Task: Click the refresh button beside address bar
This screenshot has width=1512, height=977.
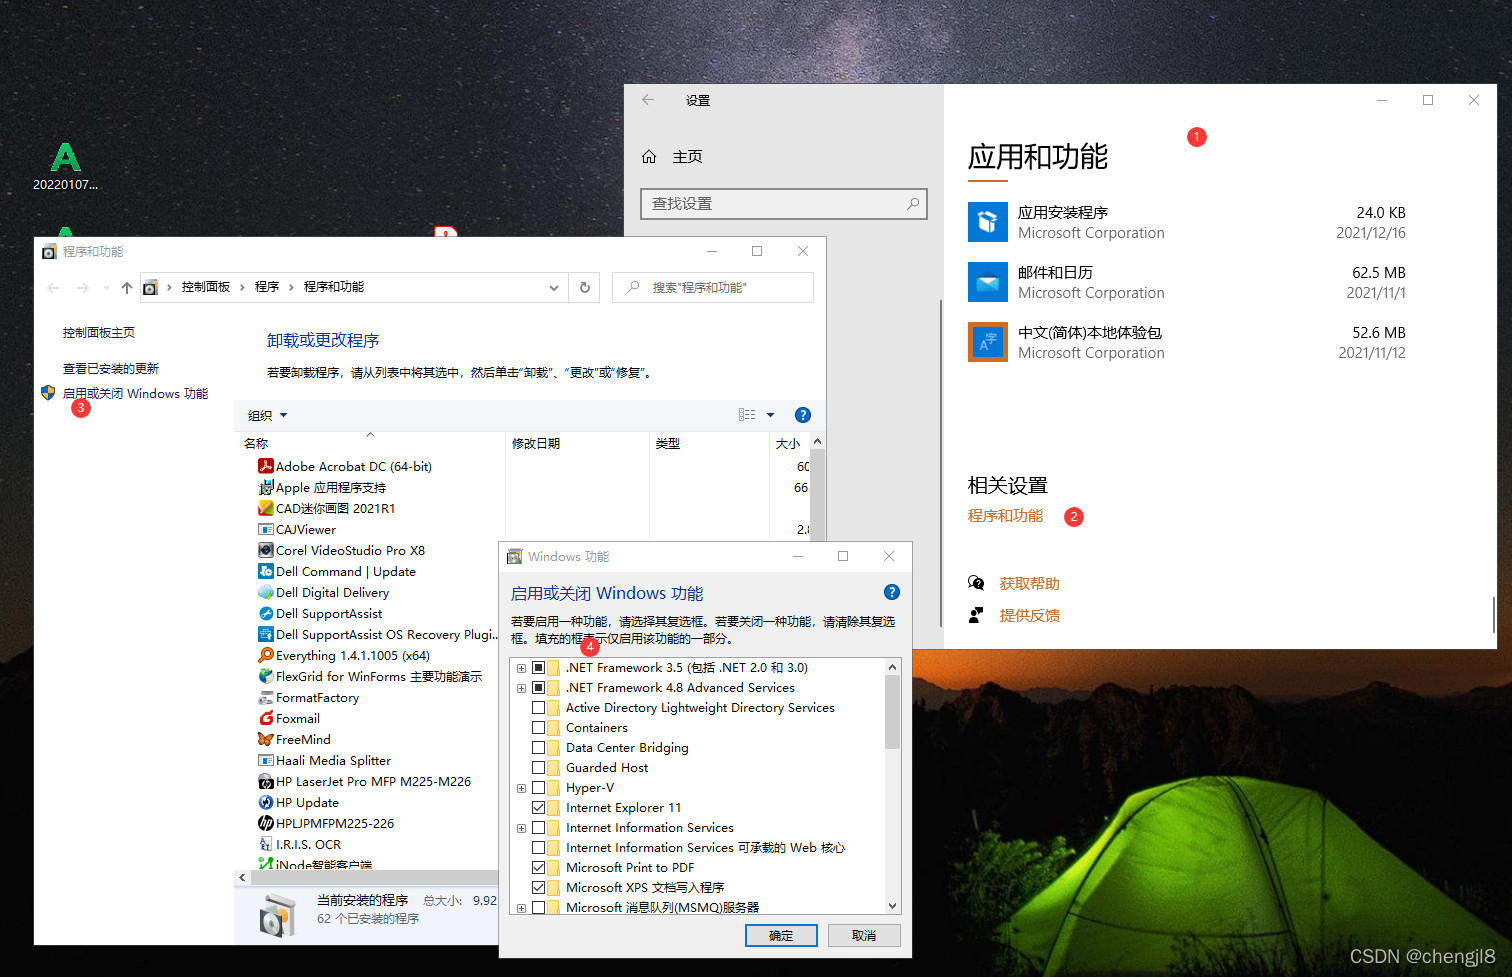Action: click(585, 287)
